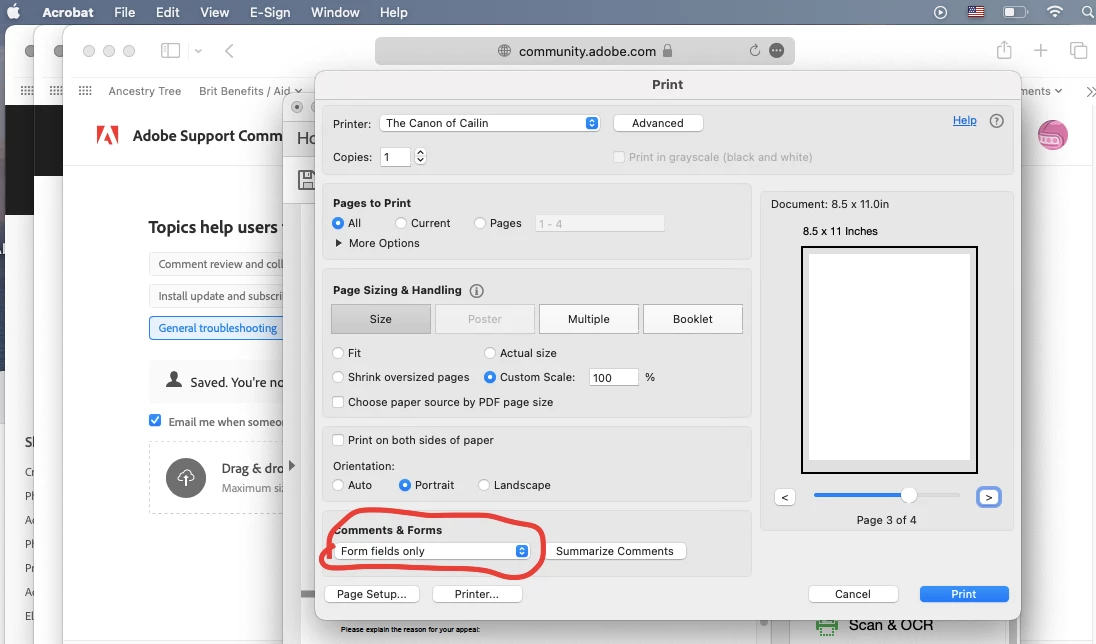Click the Custom Scale percentage field
1096x644 pixels.
pyautogui.click(x=614, y=378)
